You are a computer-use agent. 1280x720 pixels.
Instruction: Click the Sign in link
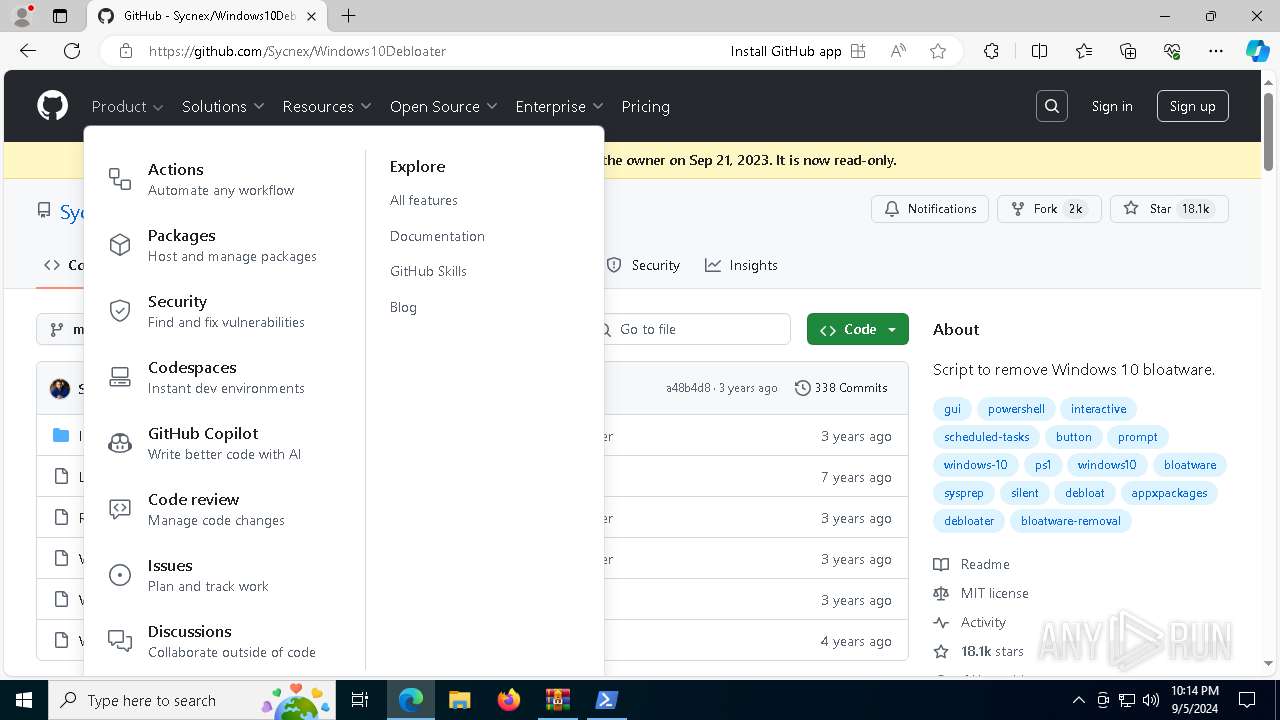pyautogui.click(x=1112, y=106)
